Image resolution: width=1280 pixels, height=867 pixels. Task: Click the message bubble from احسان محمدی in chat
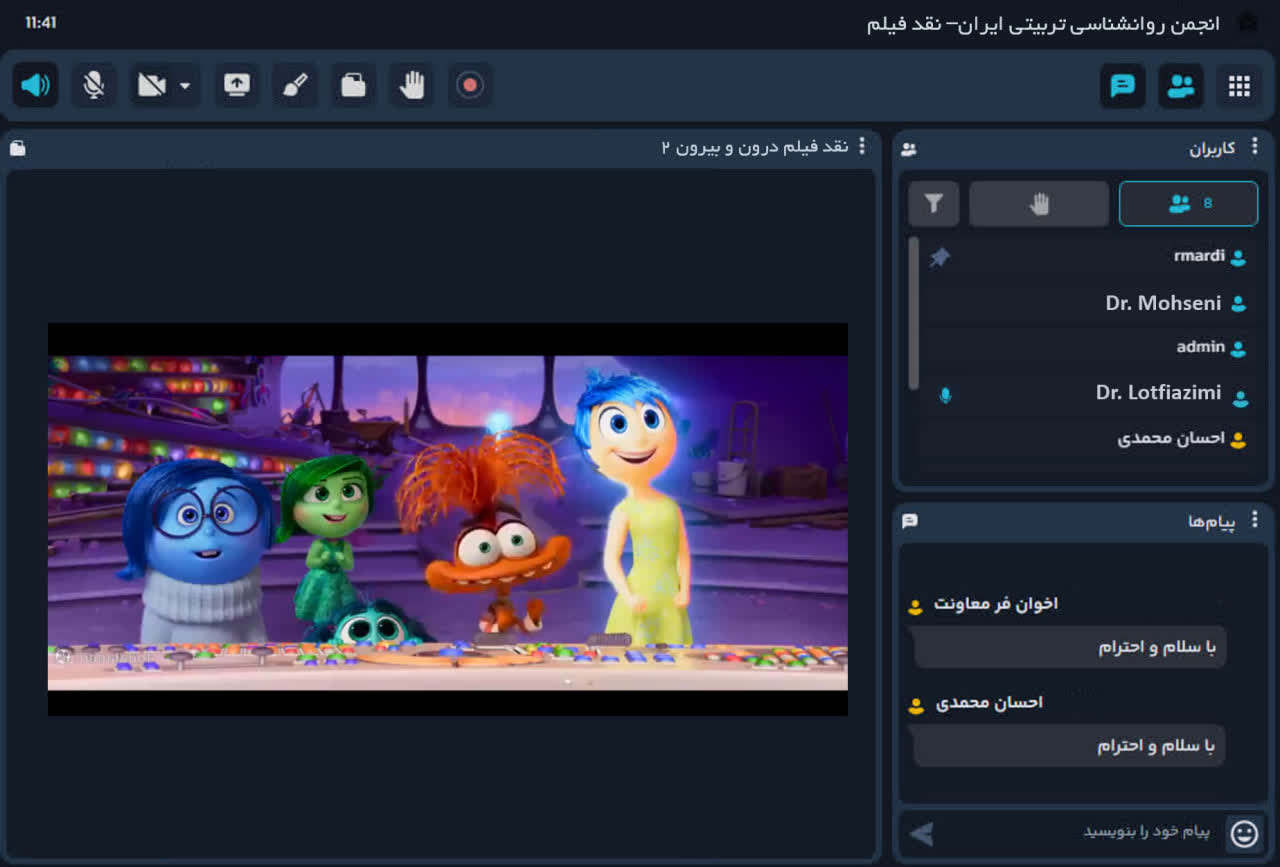click(x=1070, y=746)
